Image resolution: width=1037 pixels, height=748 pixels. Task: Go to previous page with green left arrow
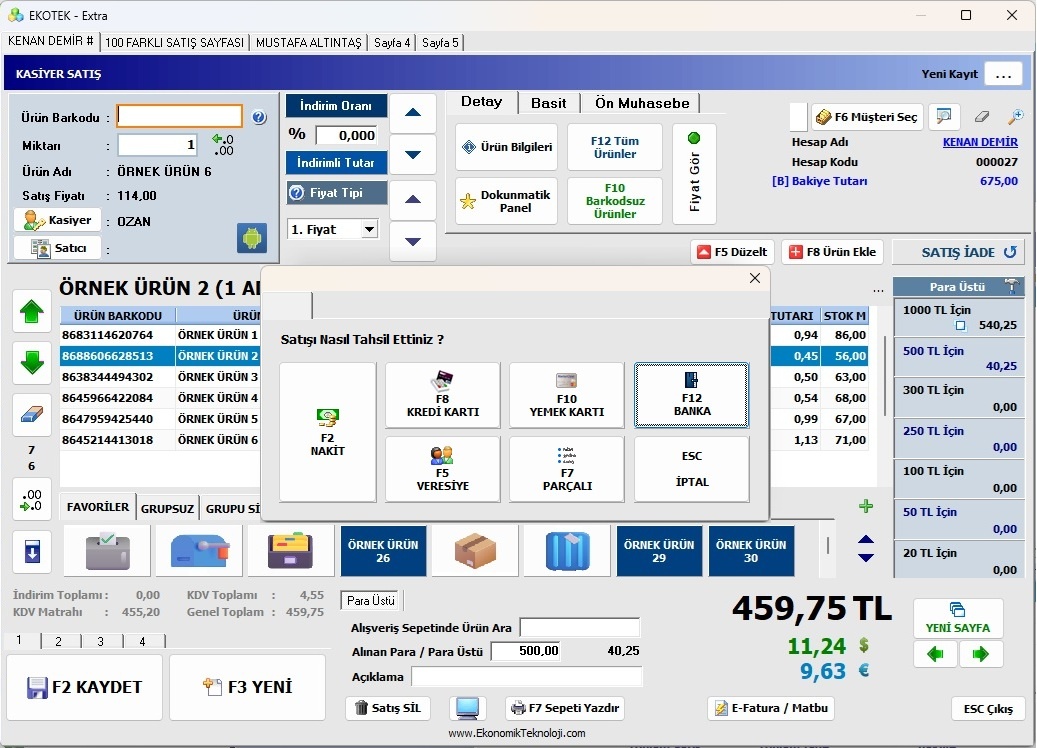pyautogui.click(x=935, y=654)
